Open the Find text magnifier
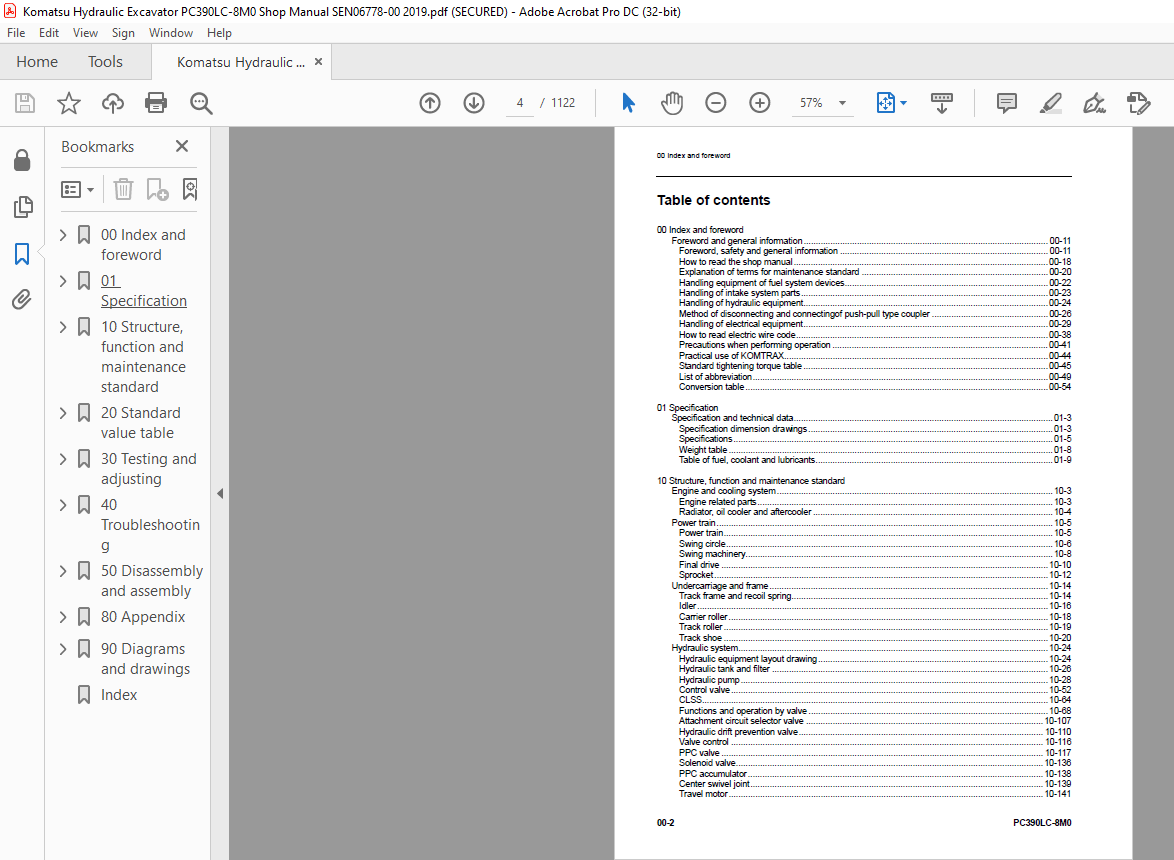The image size is (1174, 860). point(201,103)
